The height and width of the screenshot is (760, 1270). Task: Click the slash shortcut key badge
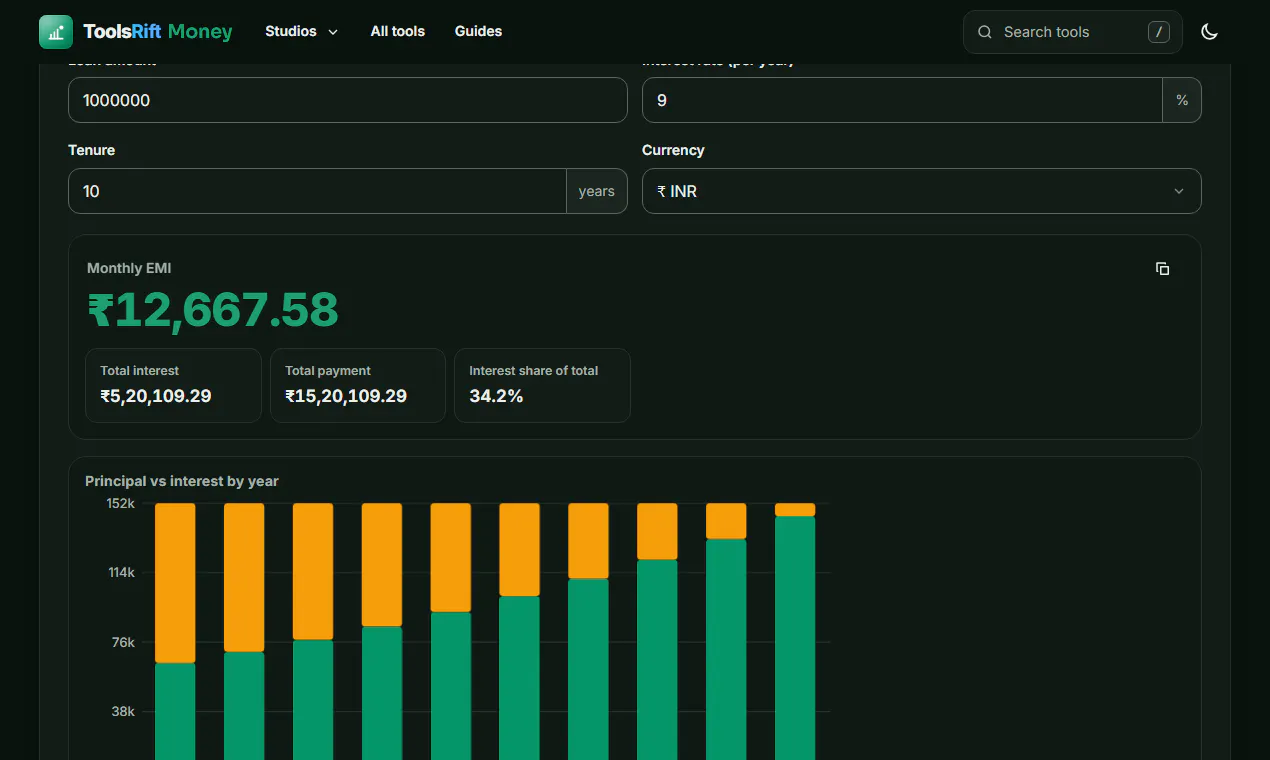pyautogui.click(x=1158, y=32)
